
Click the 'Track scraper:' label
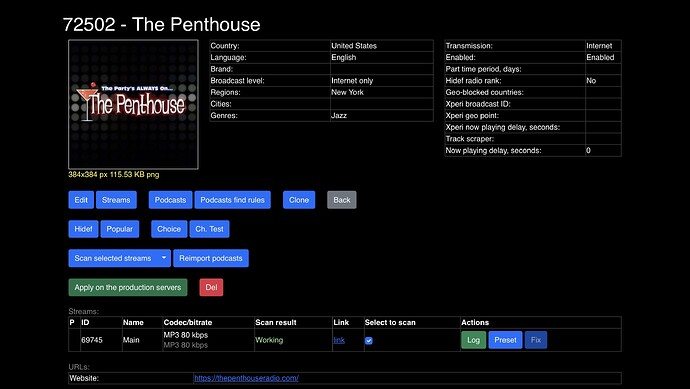point(470,139)
